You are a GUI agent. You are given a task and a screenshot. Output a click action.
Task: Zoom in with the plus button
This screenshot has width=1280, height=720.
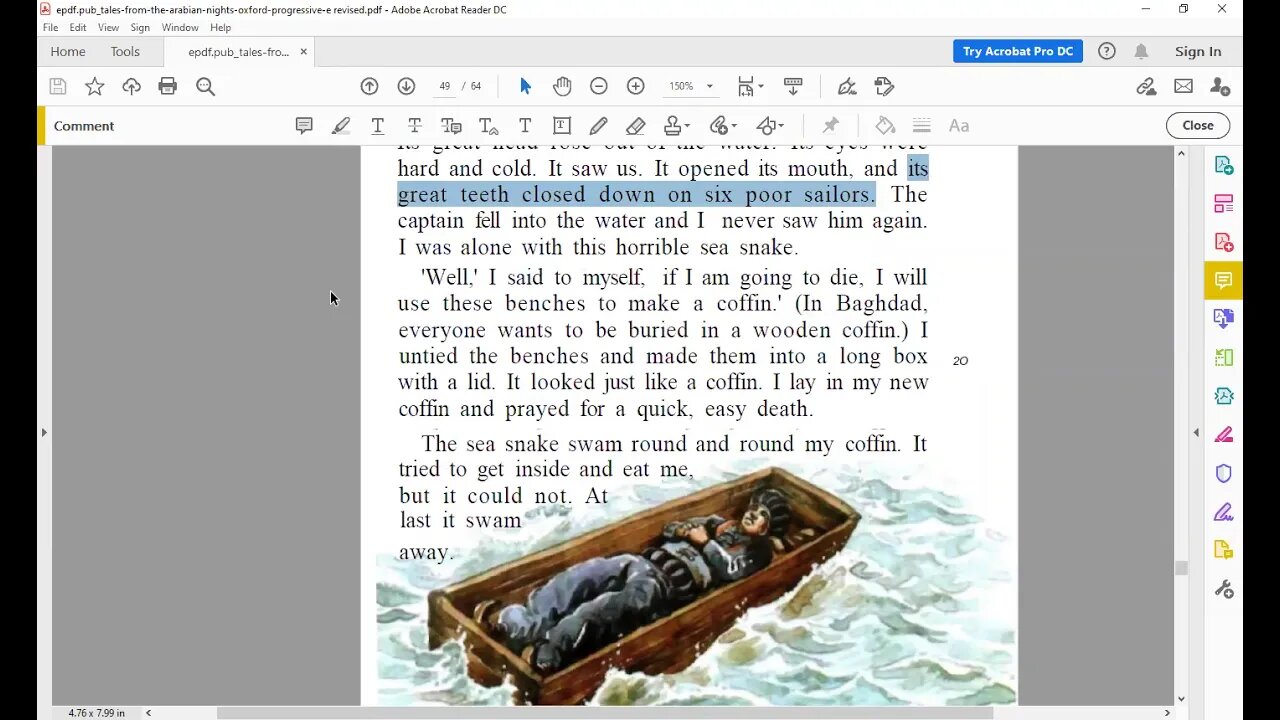636,86
